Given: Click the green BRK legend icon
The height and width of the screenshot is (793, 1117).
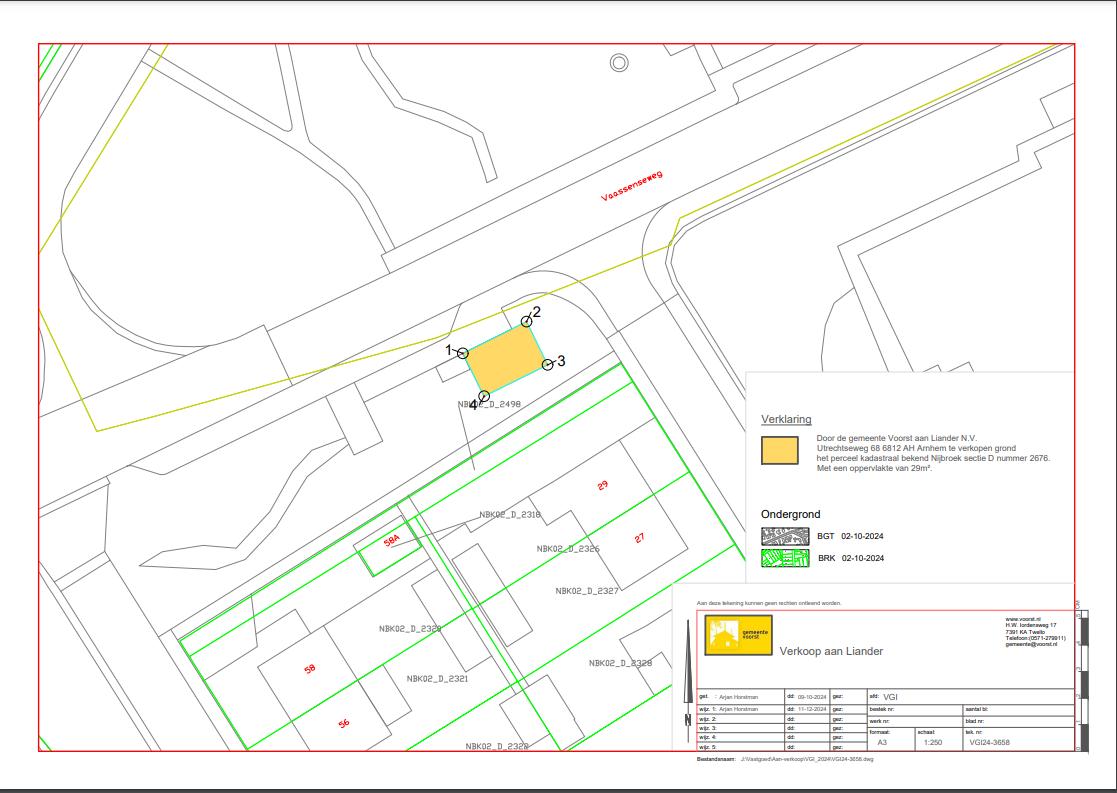Looking at the screenshot, I should 785,558.
